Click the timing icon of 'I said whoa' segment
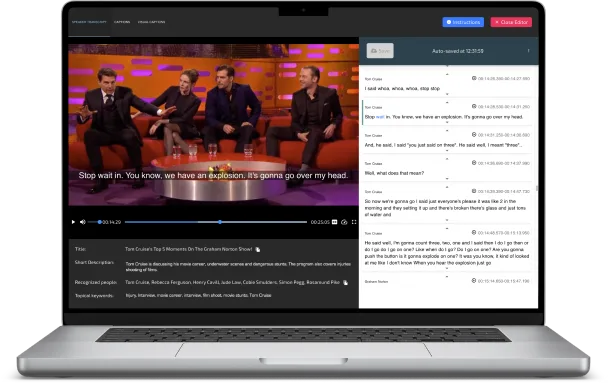Screen dimensions: 609x383 point(474,78)
